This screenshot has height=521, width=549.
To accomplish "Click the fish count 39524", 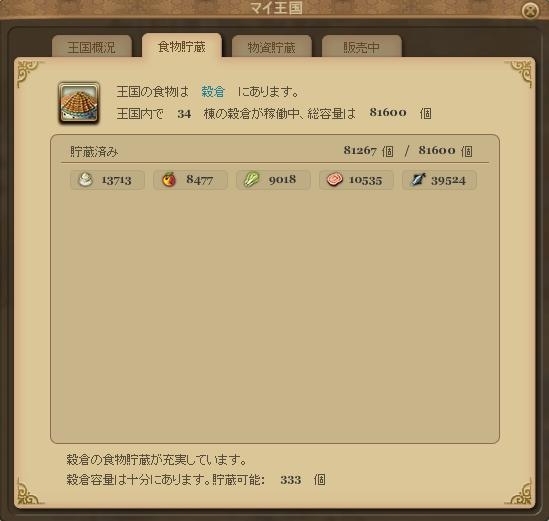I will click(448, 180).
